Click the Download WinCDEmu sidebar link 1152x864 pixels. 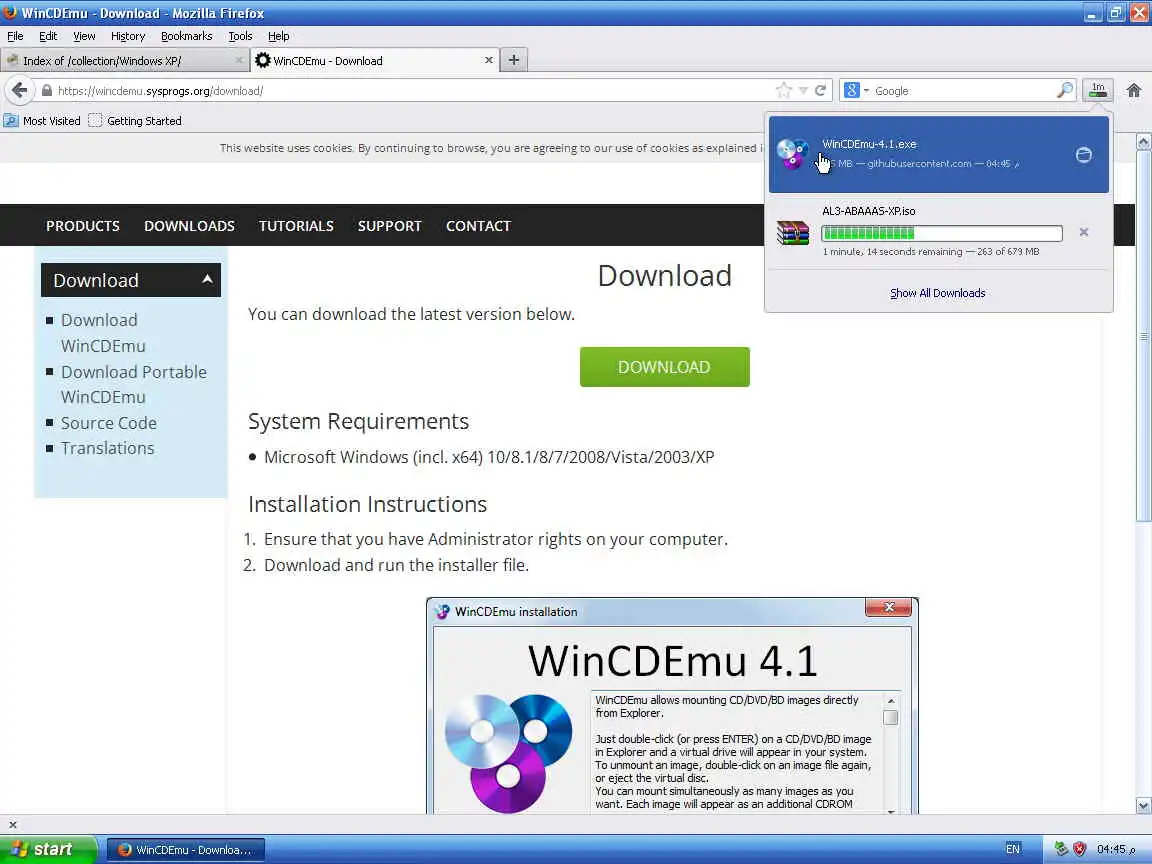pos(103,333)
